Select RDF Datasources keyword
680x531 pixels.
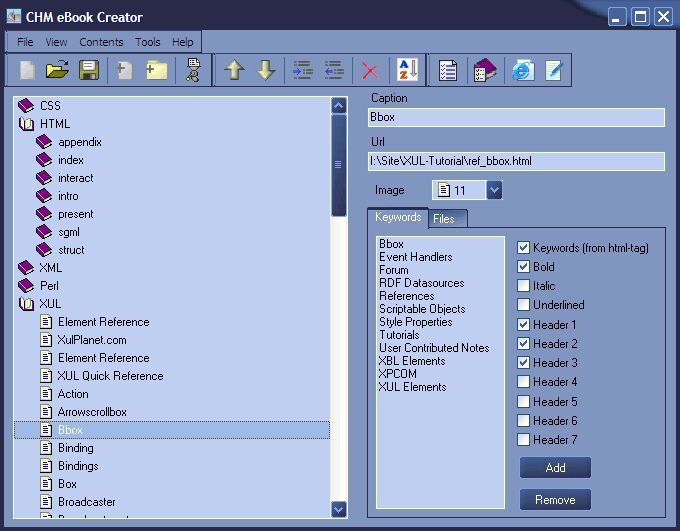pos(422,283)
